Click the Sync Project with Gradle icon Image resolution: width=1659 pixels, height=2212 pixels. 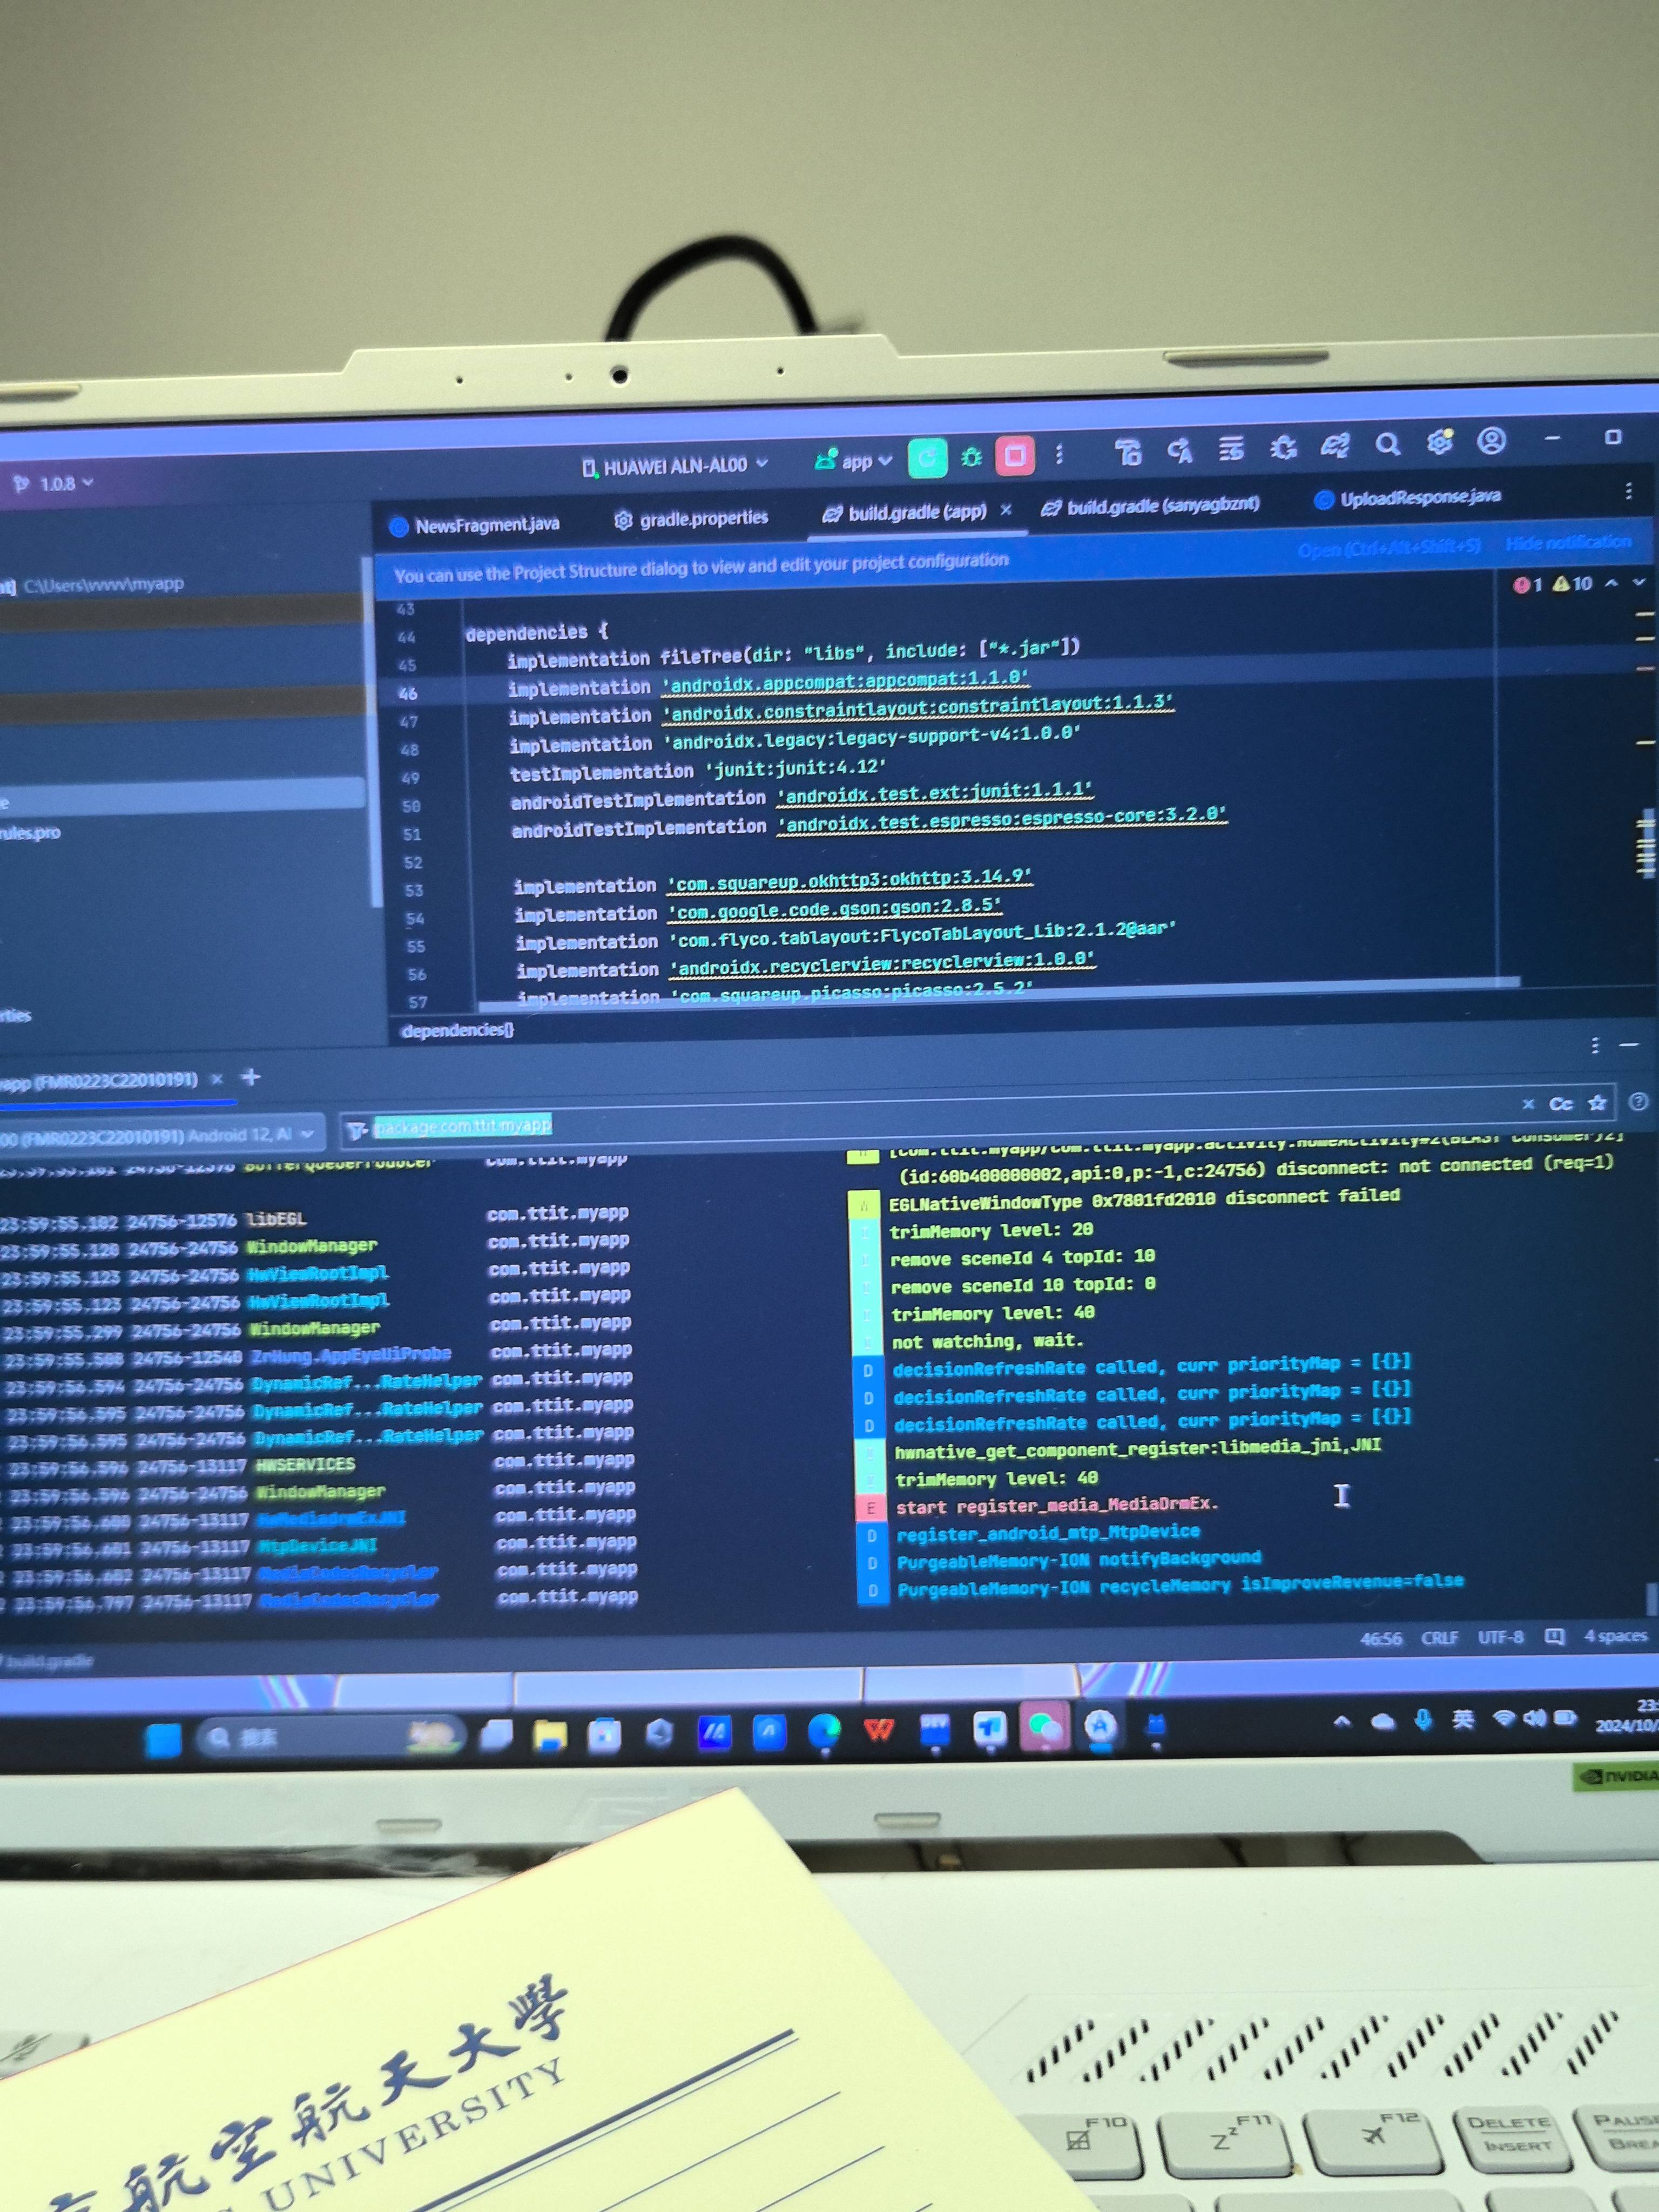click(1335, 446)
